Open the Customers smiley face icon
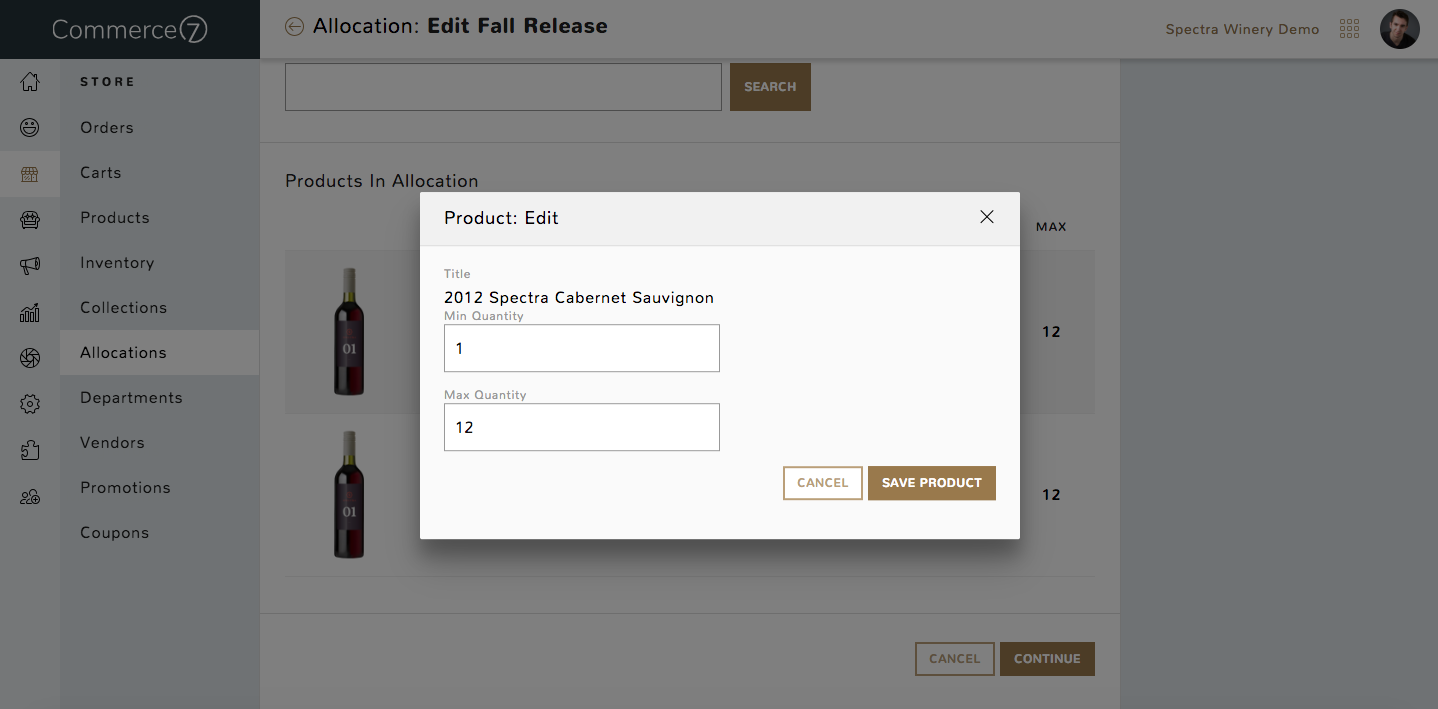 (x=30, y=128)
